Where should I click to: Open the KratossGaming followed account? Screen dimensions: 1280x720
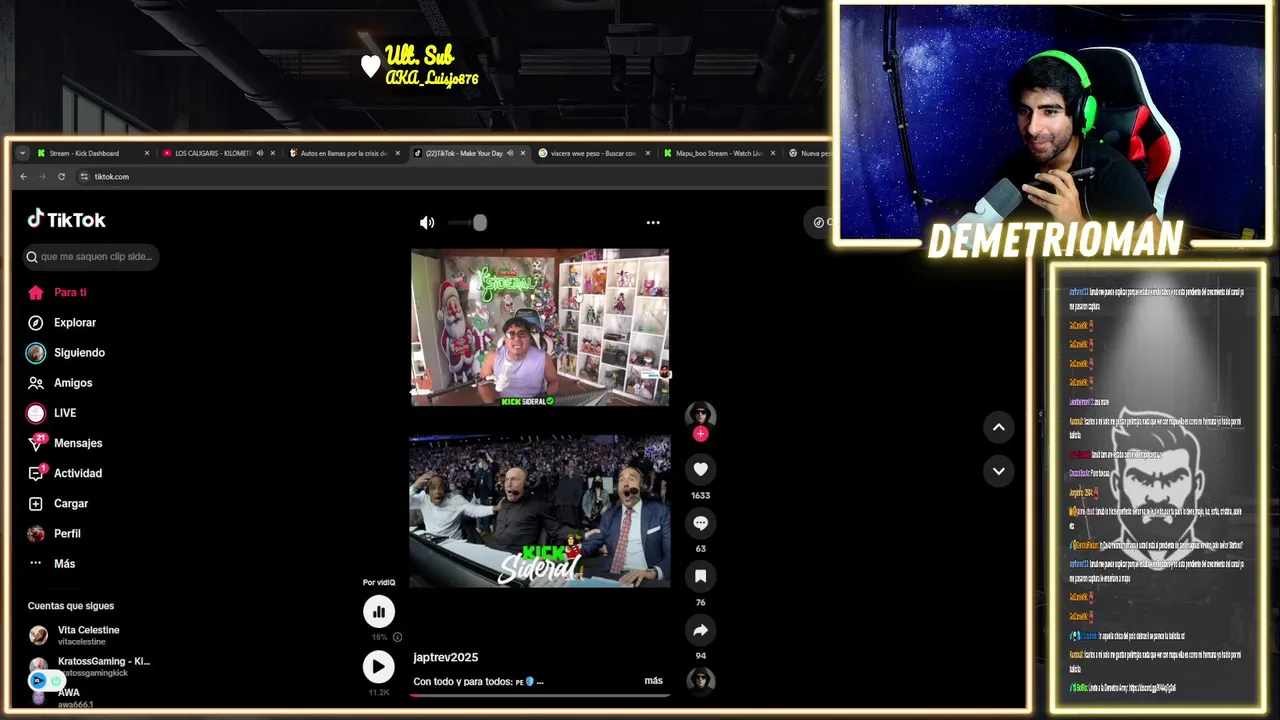tap(89, 666)
